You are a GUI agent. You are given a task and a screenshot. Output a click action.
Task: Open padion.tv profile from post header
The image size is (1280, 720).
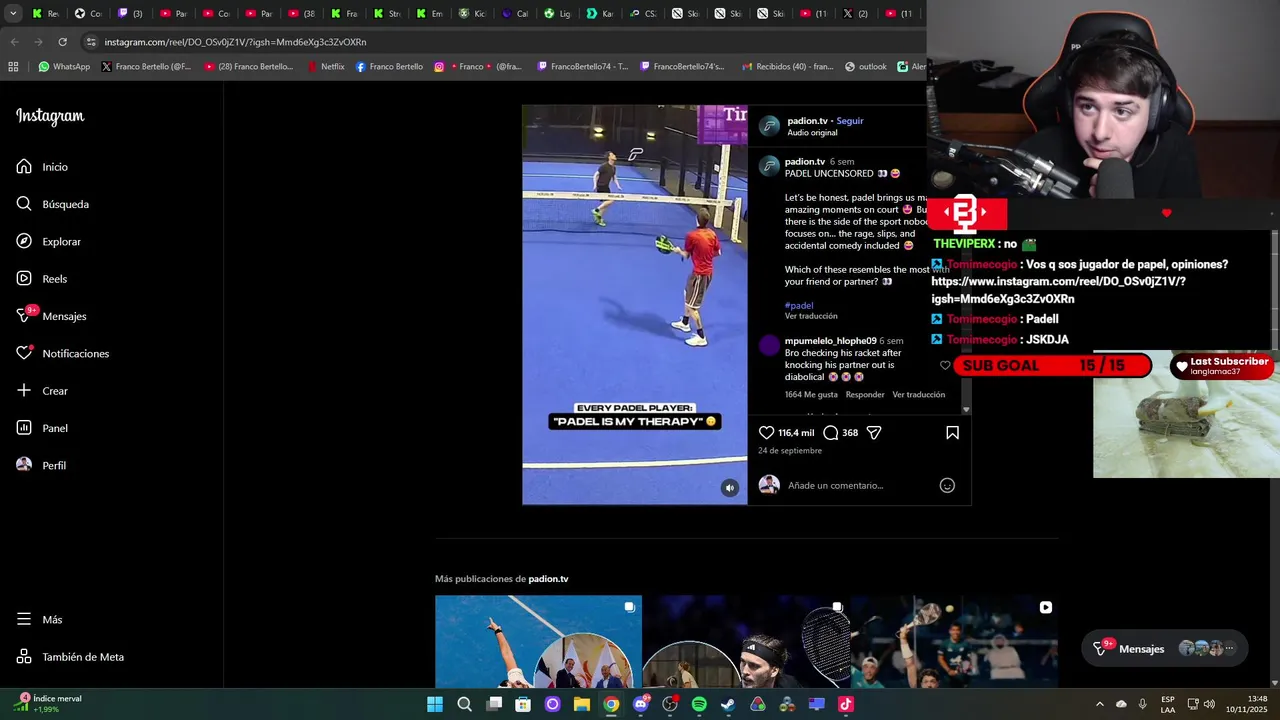pos(807,121)
